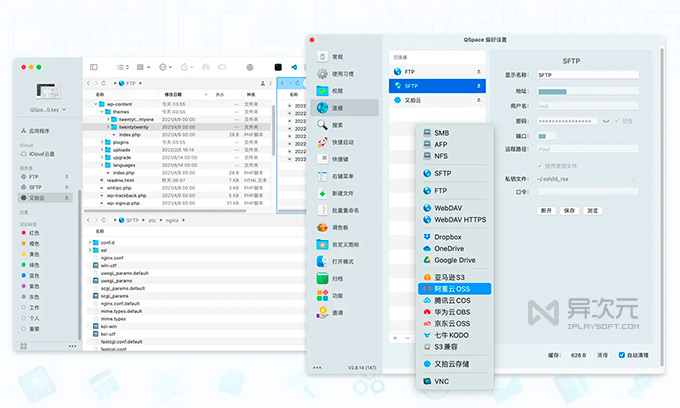The width and height of the screenshot is (680, 408).
Task: Open the 打开模式 Finder icon tab
Action: tap(322, 261)
